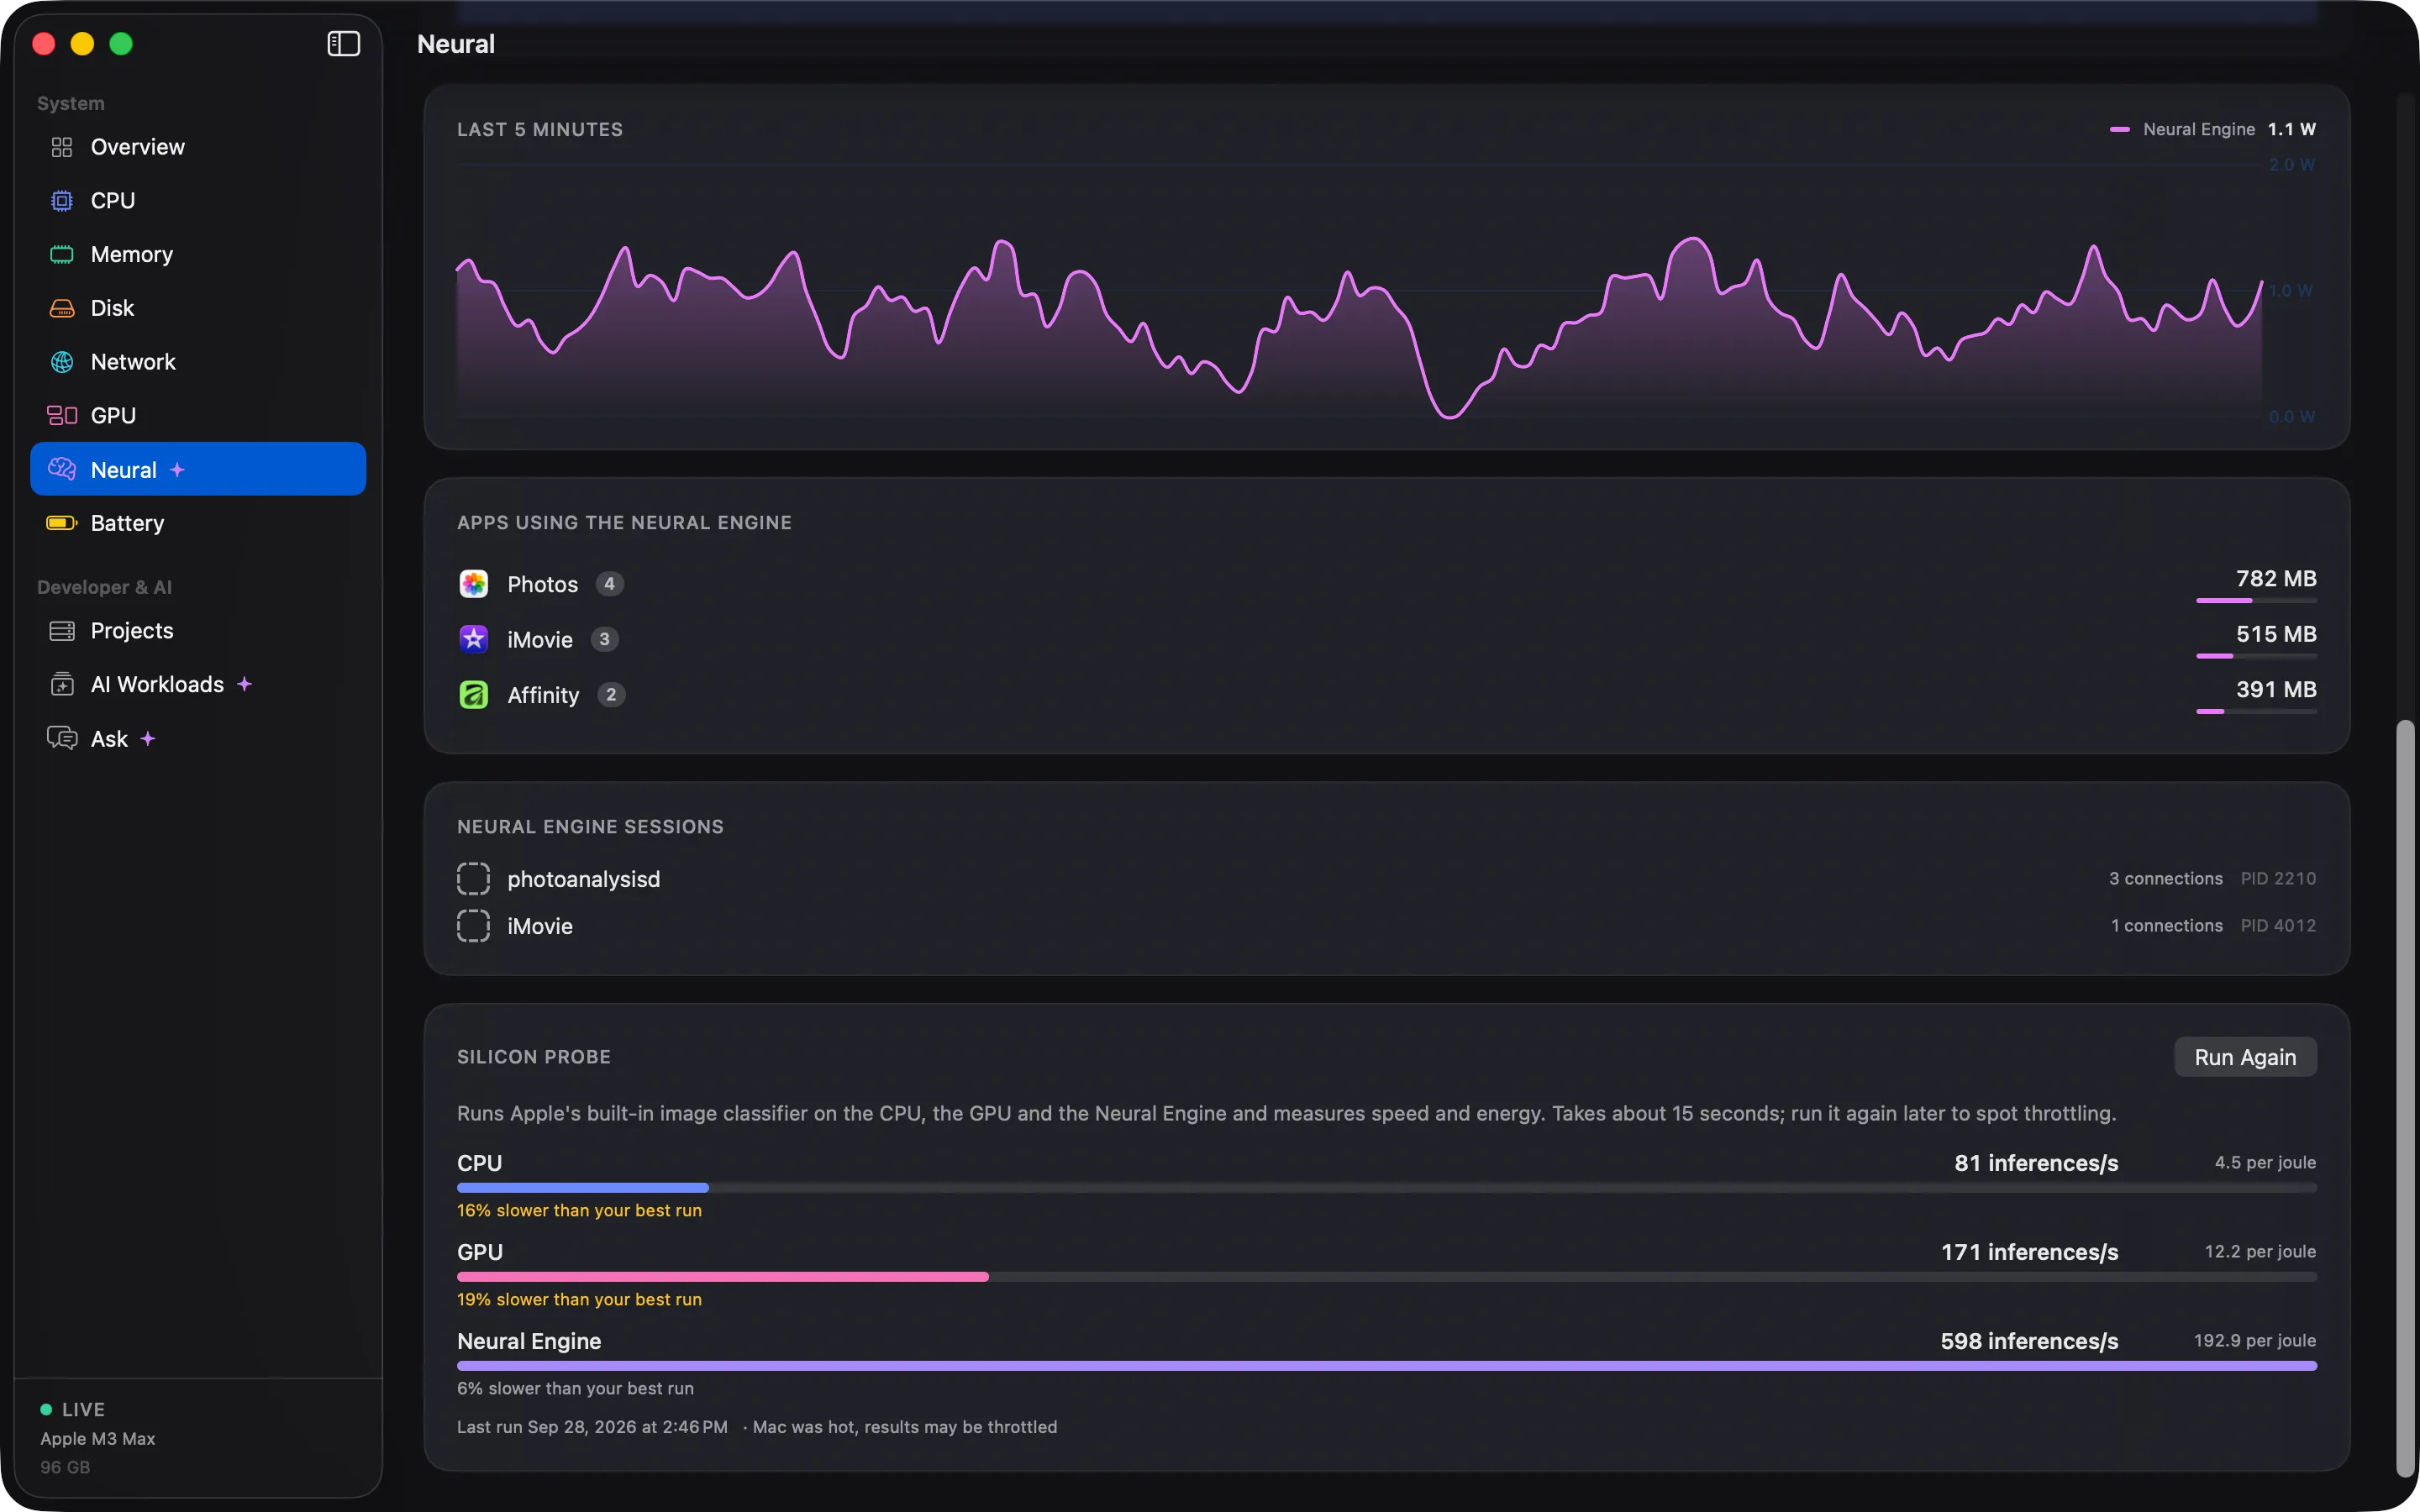Click '19% slower than your best run'
Viewport: 2420px width, 1512px height.
[x=579, y=1300]
